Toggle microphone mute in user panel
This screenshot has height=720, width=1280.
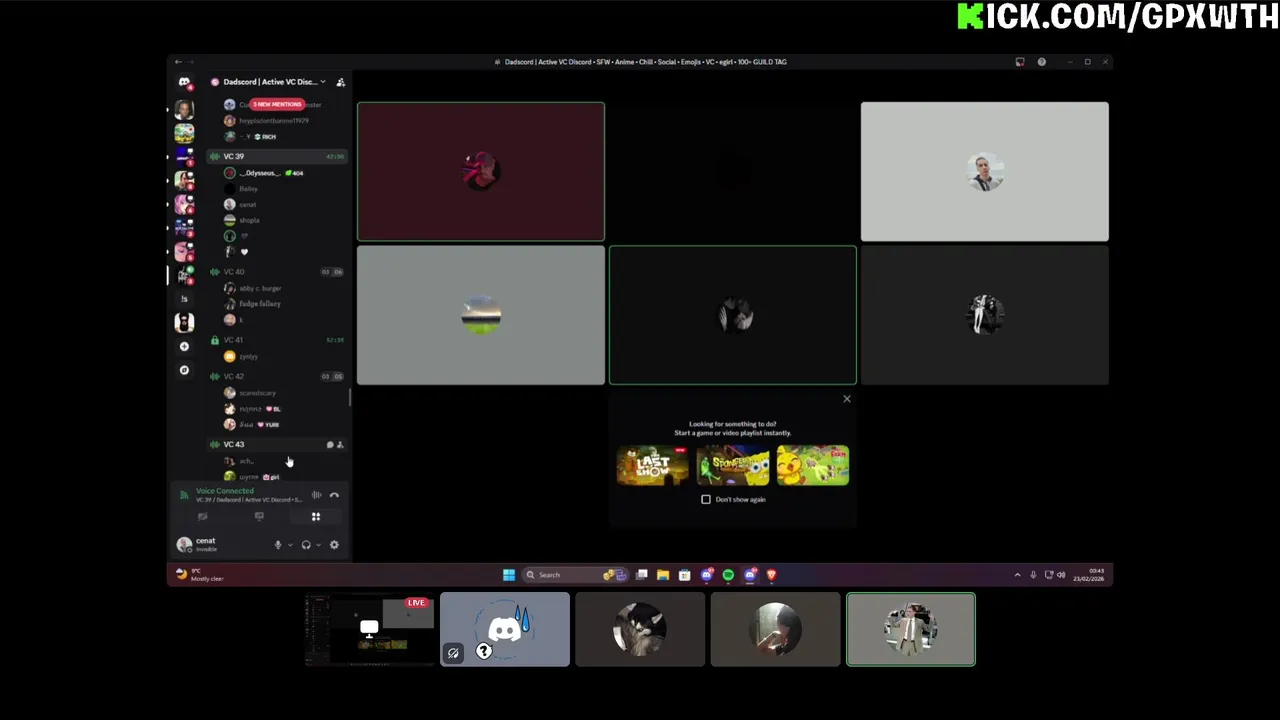pyautogui.click(x=278, y=545)
